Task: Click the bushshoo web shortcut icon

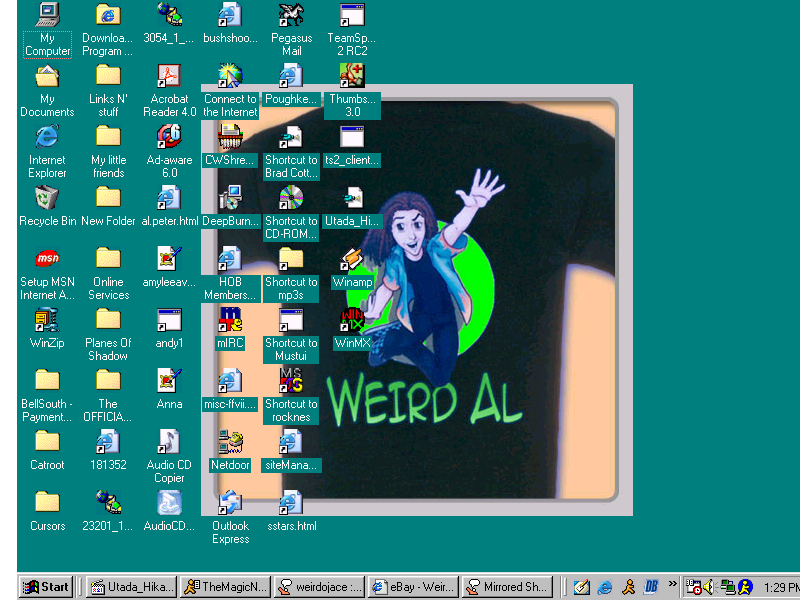Action: (230, 14)
